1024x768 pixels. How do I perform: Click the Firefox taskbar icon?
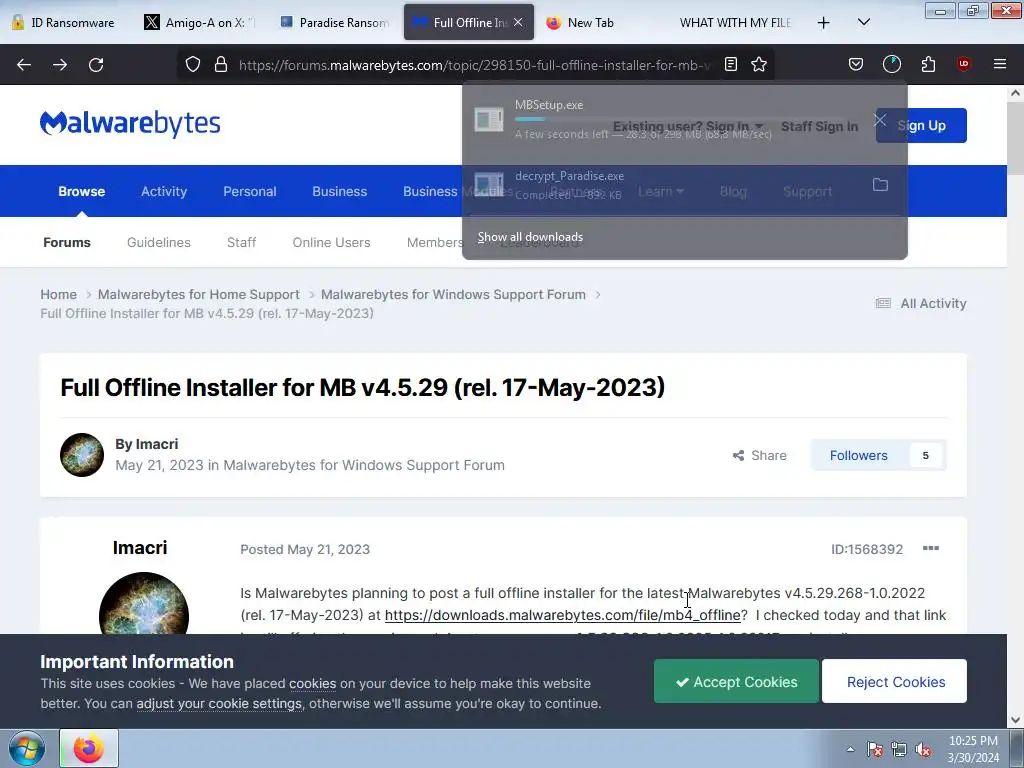click(89, 748)
